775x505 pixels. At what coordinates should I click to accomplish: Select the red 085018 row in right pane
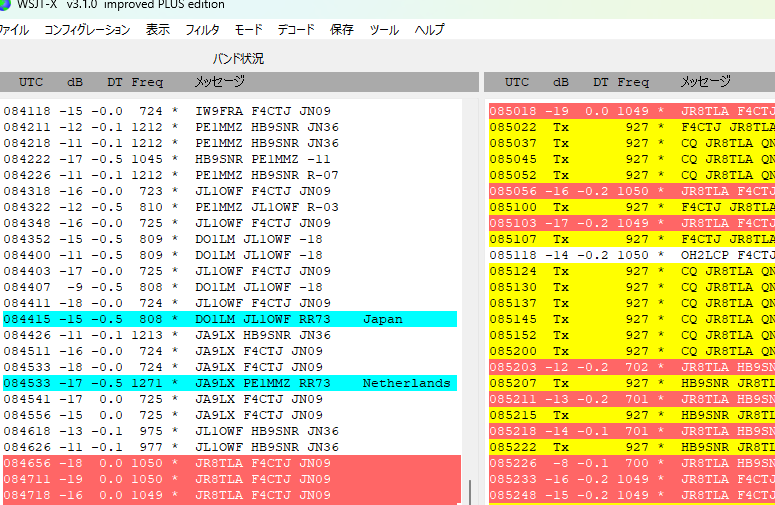tap(632, 111)
